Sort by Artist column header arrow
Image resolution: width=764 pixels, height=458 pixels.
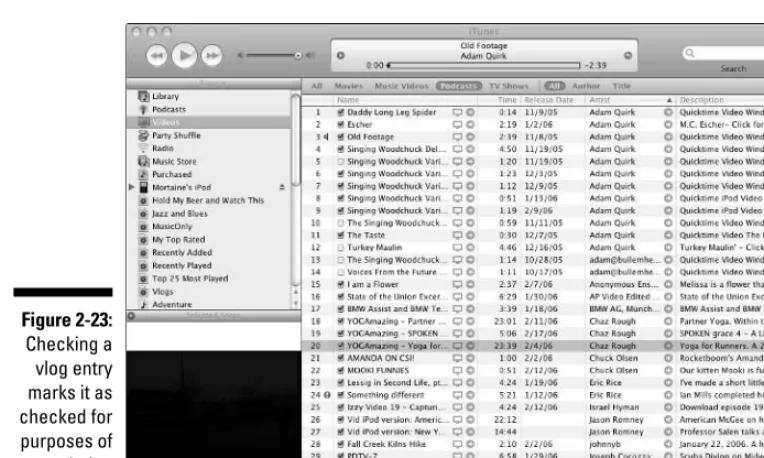(x=669, y=100)
